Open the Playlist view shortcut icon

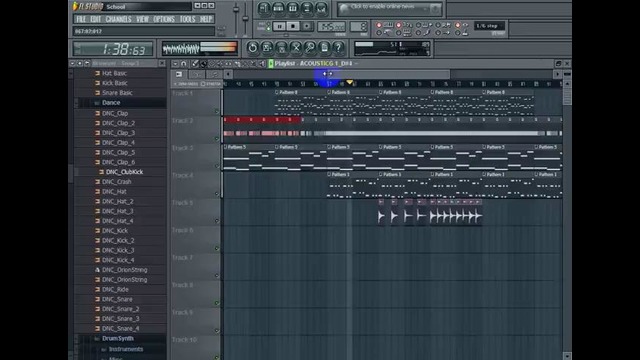264,8
